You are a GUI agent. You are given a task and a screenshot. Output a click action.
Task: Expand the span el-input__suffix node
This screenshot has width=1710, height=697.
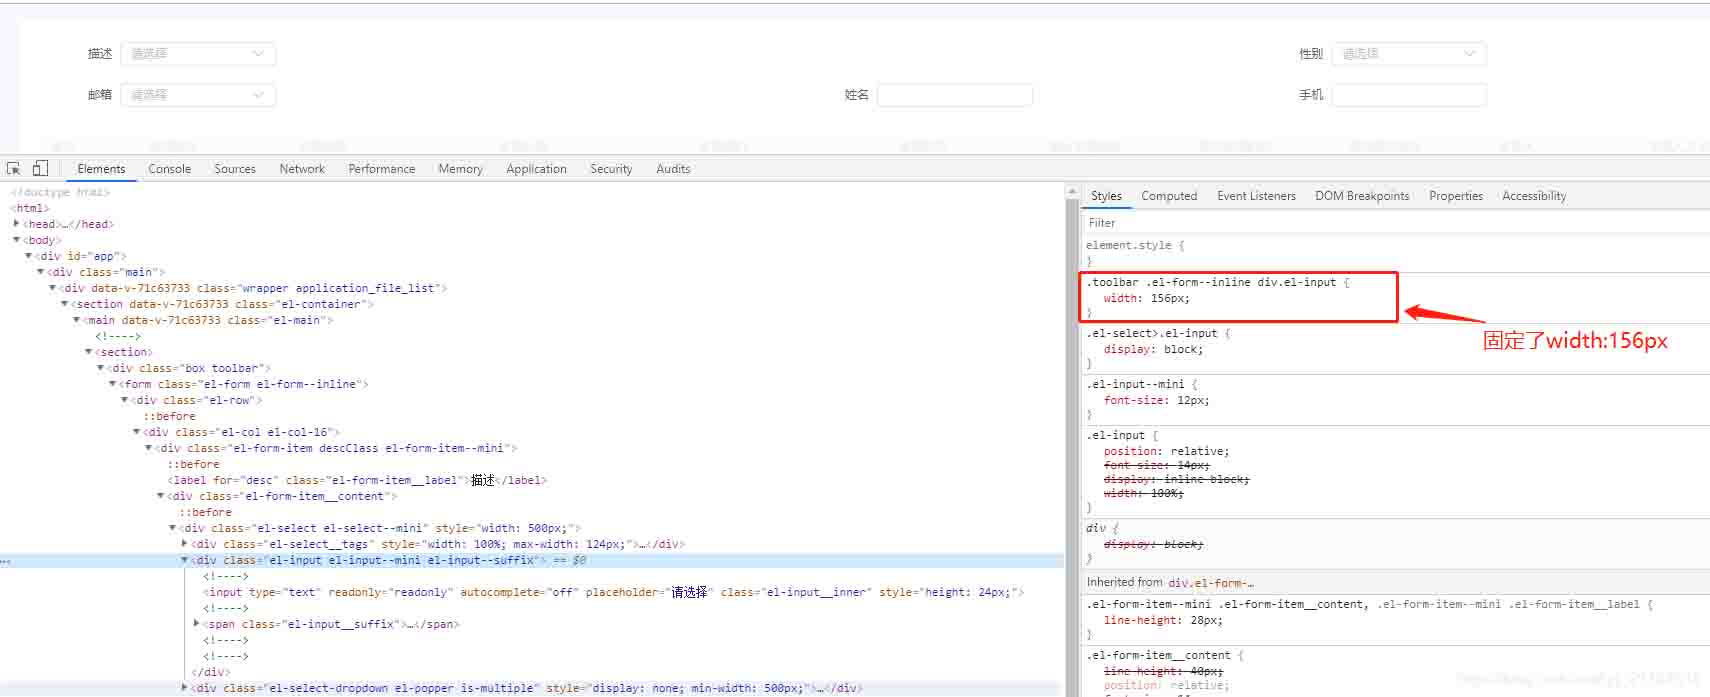[x=196, y=624]
